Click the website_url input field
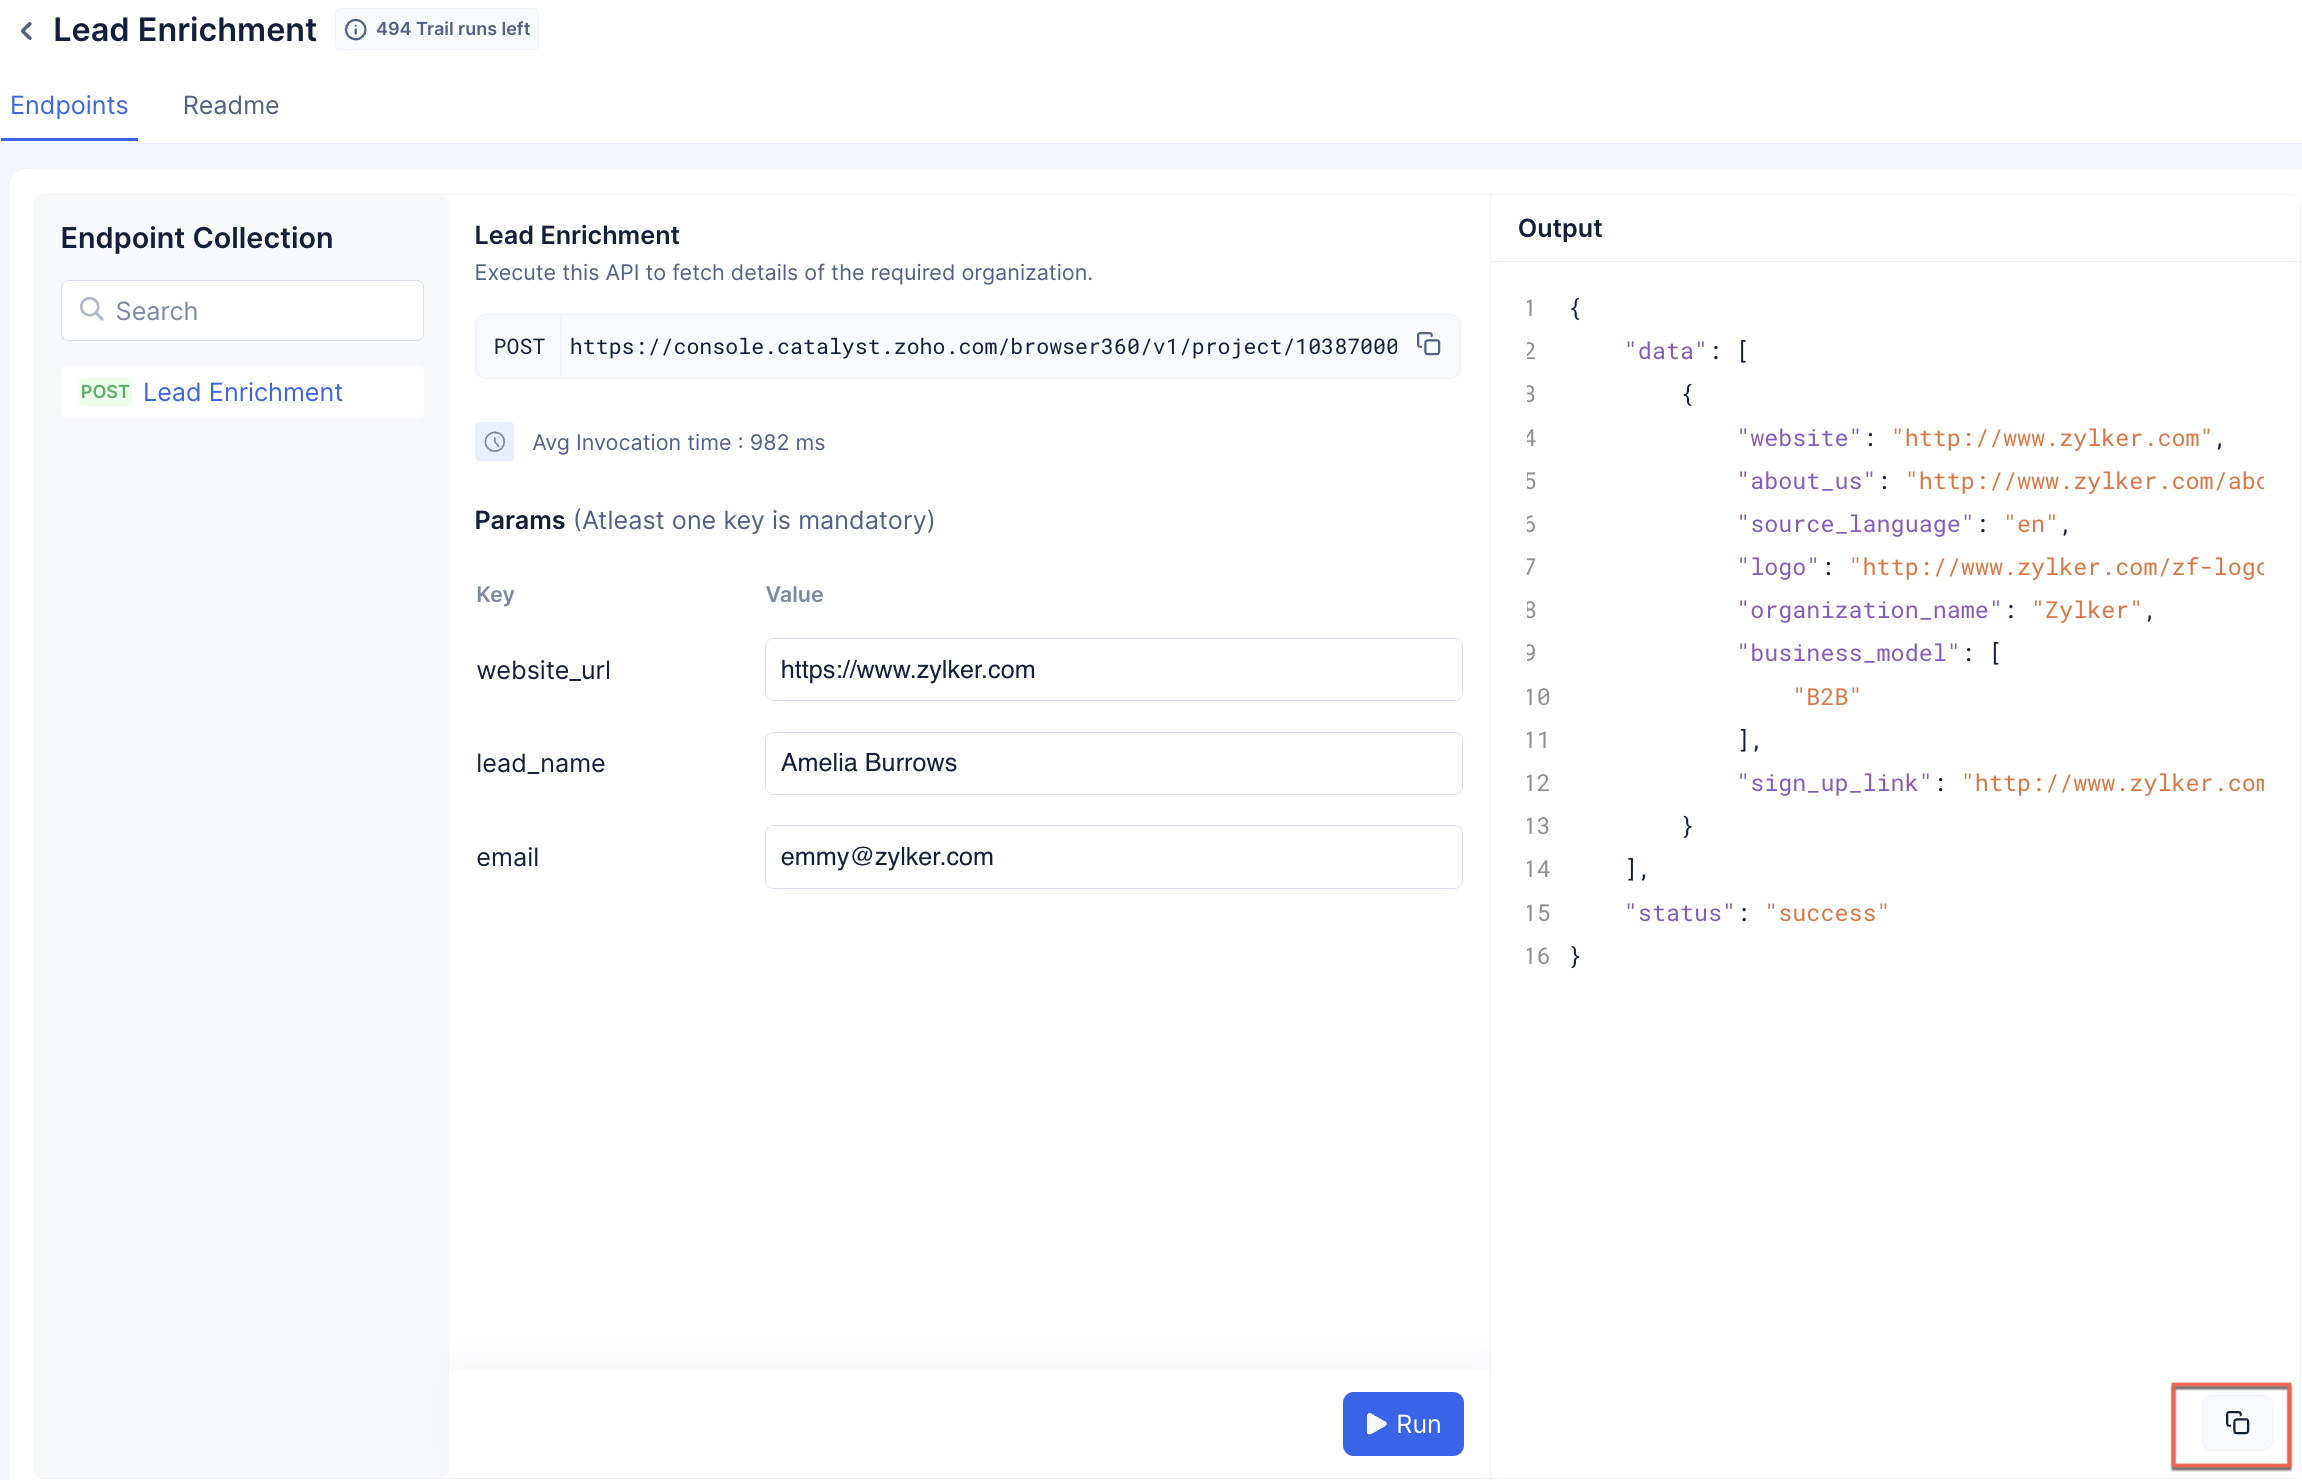Viewport: 2302px width, 1480px height. coord(1114,668)
